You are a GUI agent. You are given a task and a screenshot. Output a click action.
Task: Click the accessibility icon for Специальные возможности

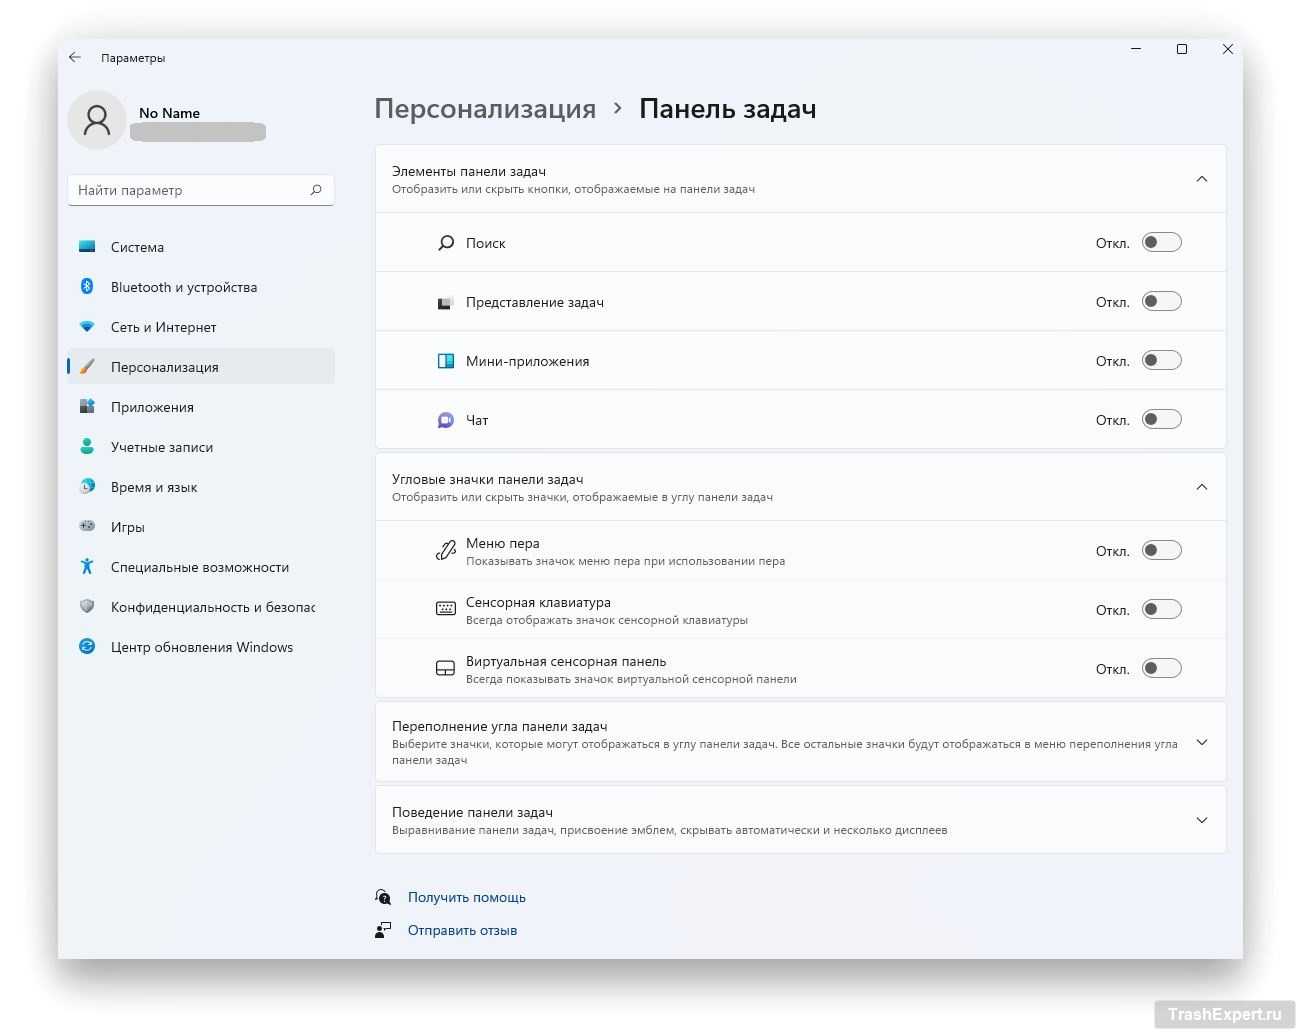87,567
